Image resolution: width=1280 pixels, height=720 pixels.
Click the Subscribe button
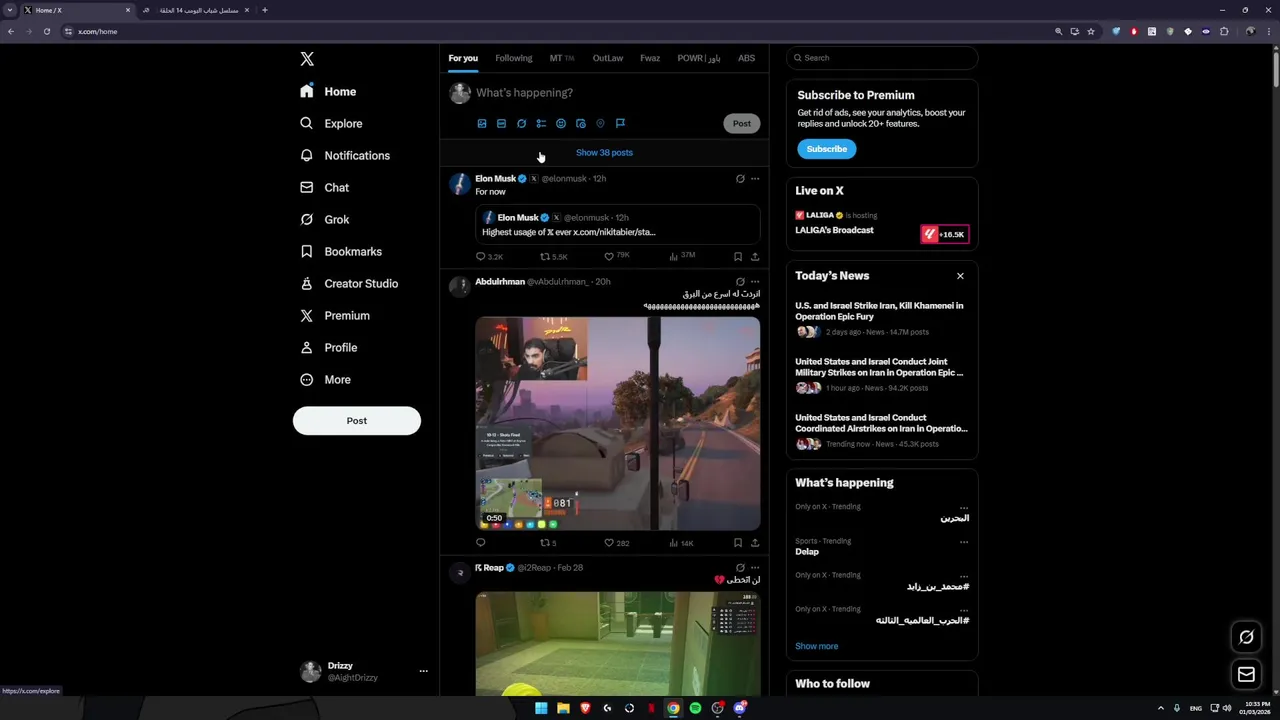pyautogui.click(x=827, y=149)
